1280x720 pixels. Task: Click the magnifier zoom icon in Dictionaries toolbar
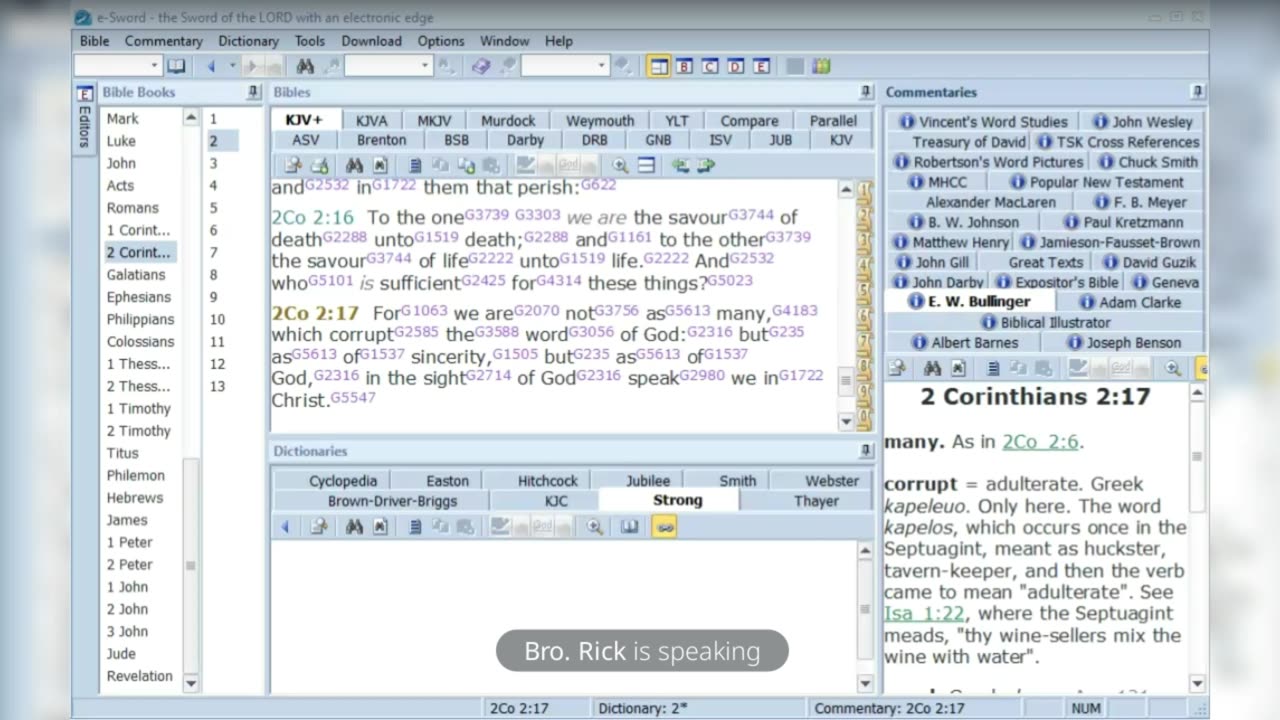pos(595,526)
